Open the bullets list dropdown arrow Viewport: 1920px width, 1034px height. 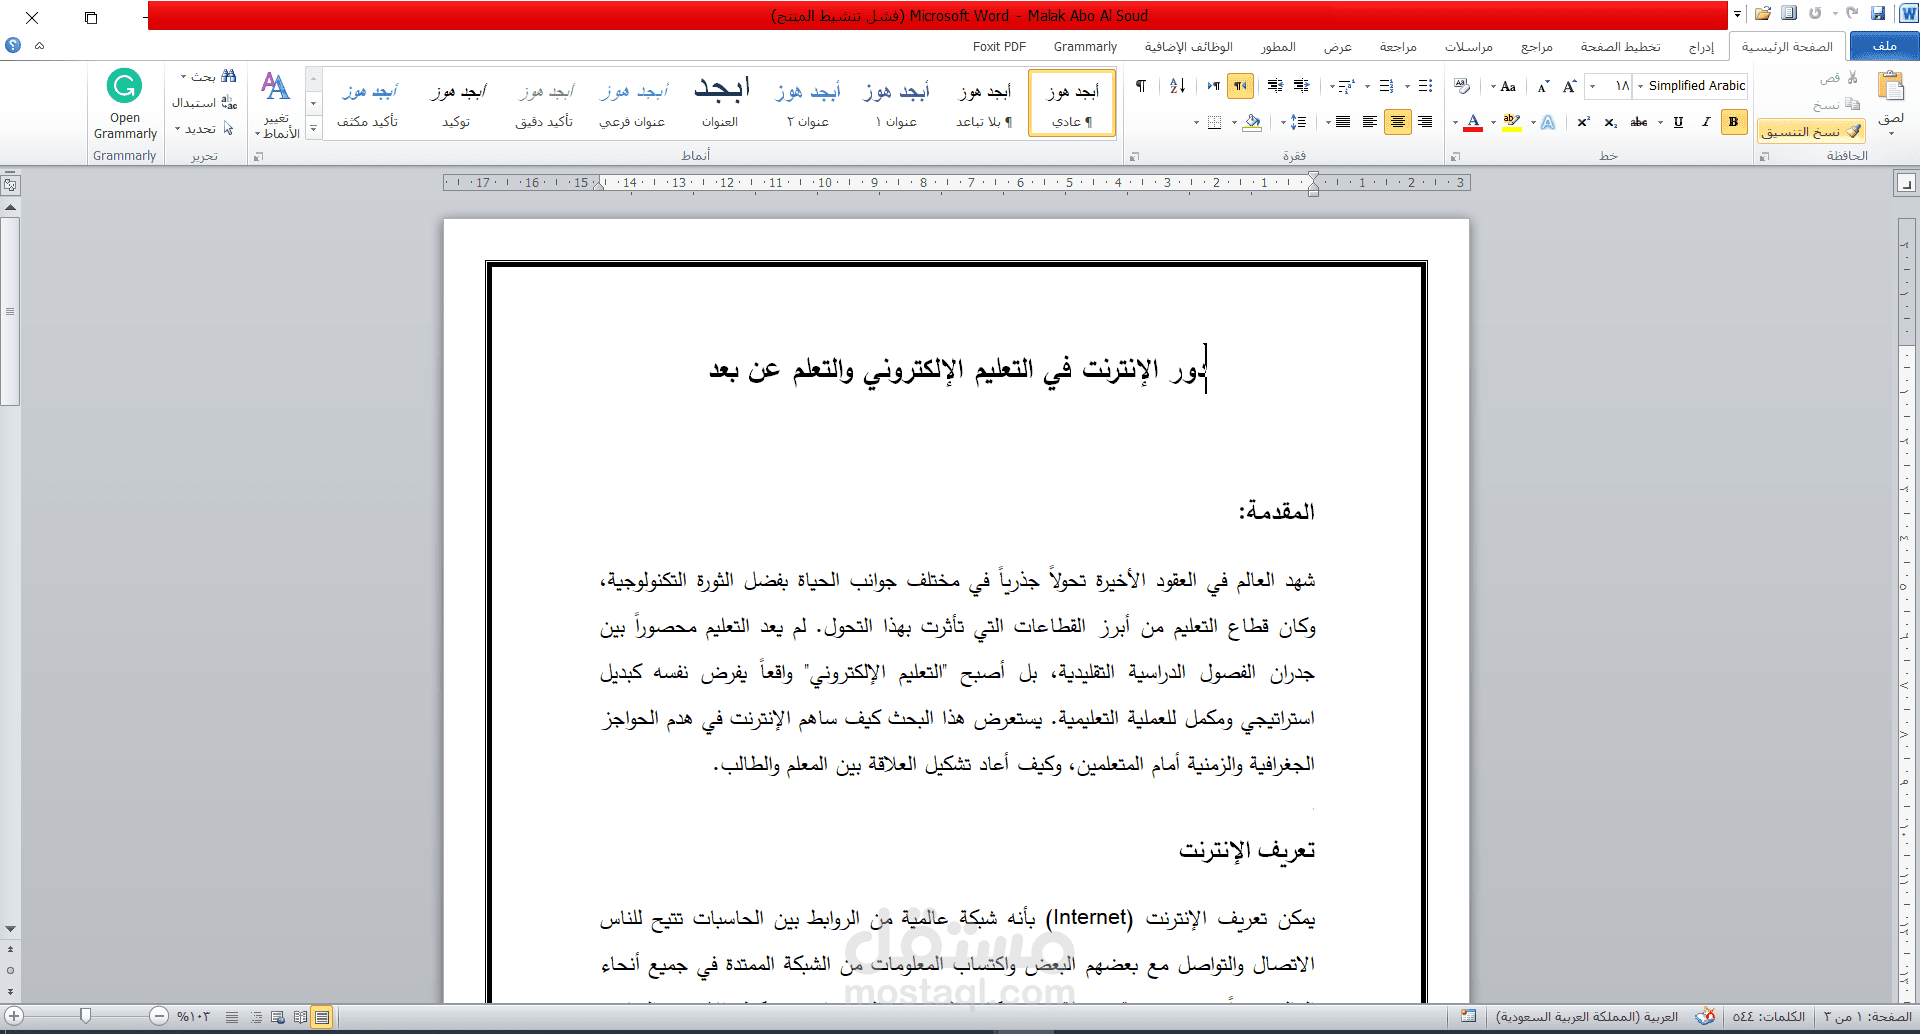pyautogui.click(x=1408, y=86)
